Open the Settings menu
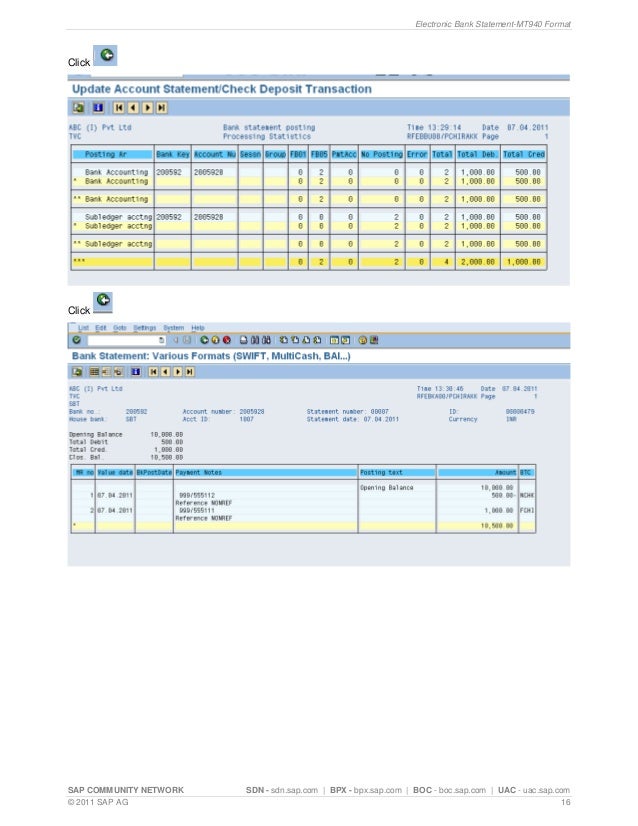The image size is (638, 826). tap(145, 328)
